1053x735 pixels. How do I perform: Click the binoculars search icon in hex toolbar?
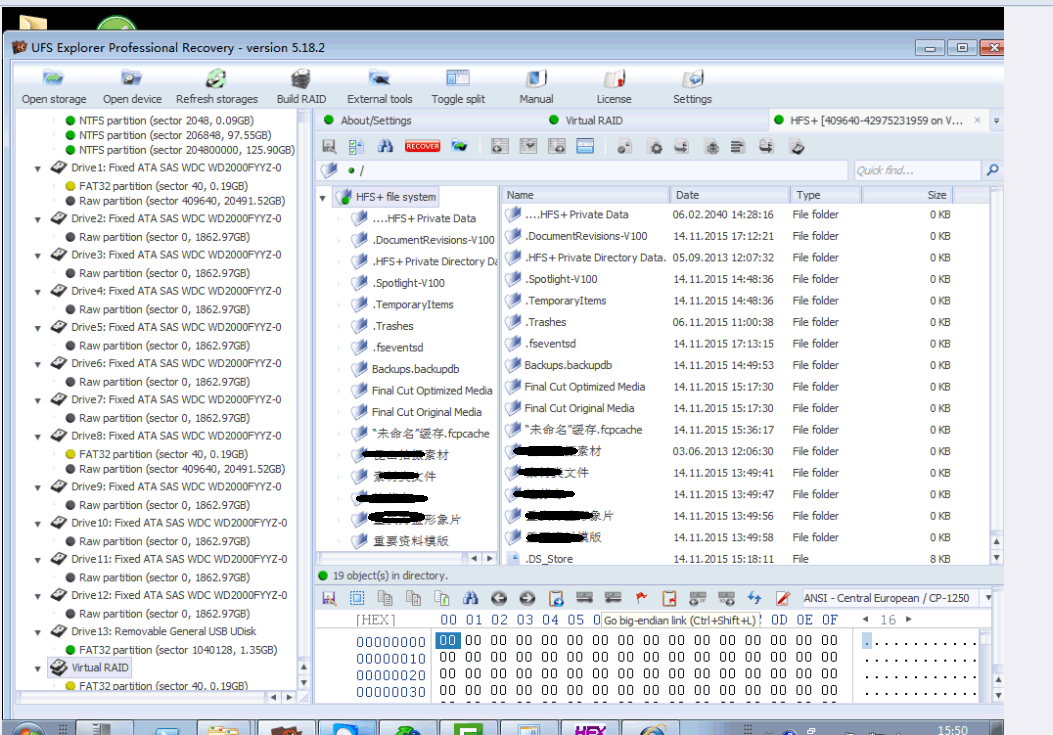pyautogui.click(x=470, y=598)
